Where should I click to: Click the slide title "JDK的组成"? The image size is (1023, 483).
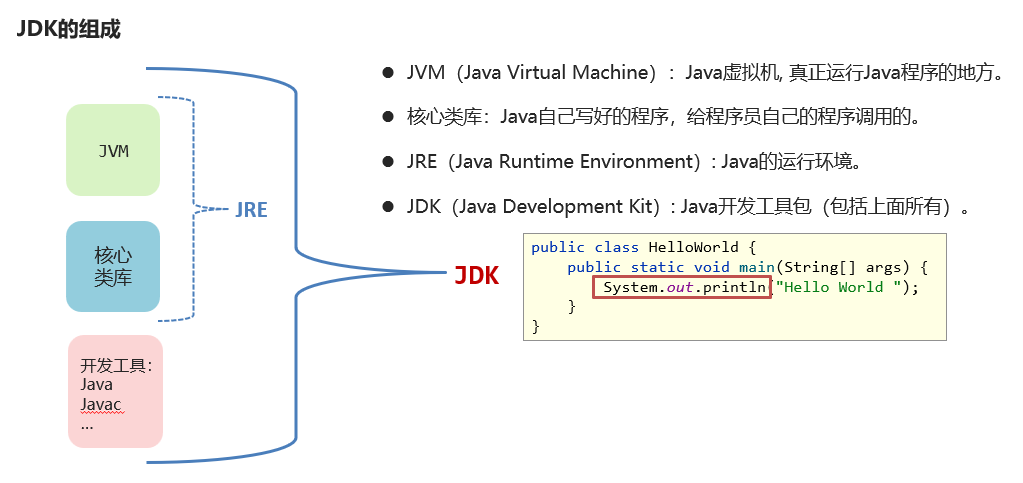click(68, 29)
